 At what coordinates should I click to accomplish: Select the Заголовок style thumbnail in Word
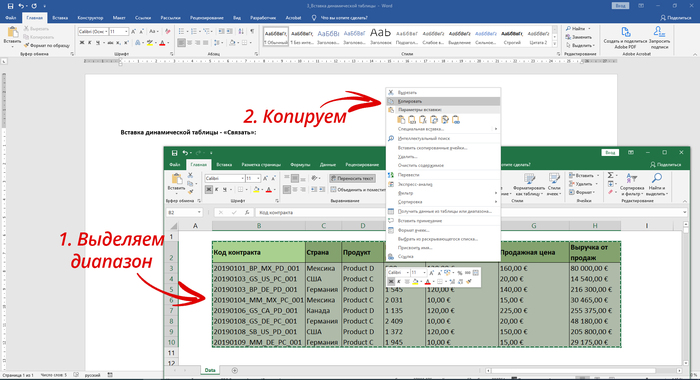pos(380,36)
